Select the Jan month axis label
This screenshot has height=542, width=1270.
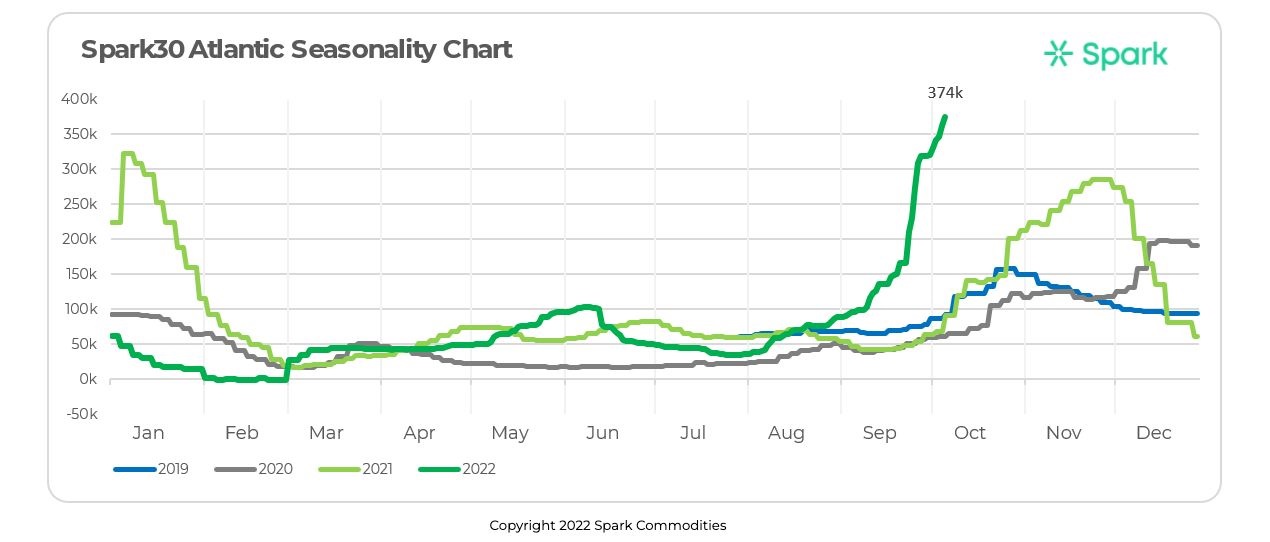(148, 433)
